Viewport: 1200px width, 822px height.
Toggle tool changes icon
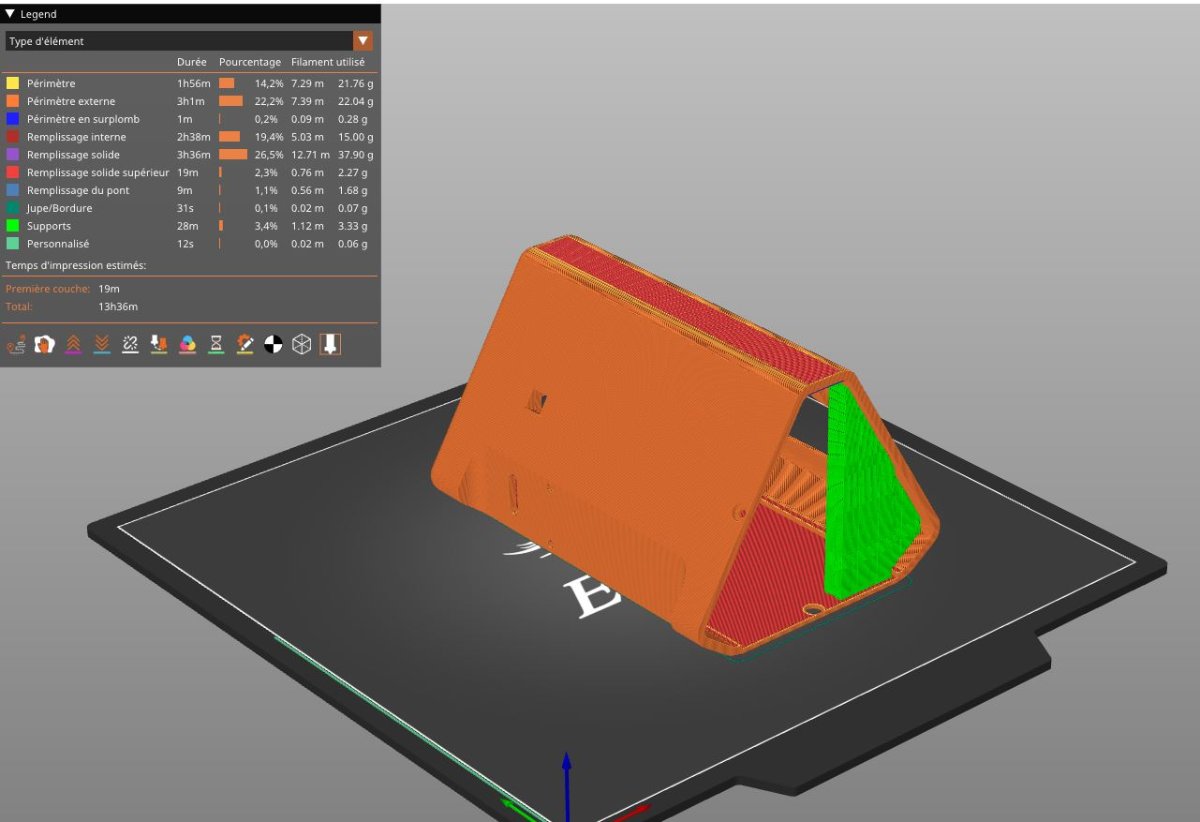[x=159, y=344]
